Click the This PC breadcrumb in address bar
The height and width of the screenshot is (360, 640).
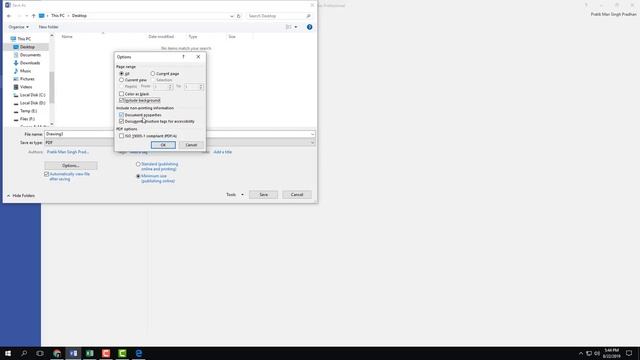click(x=58, y=16)
